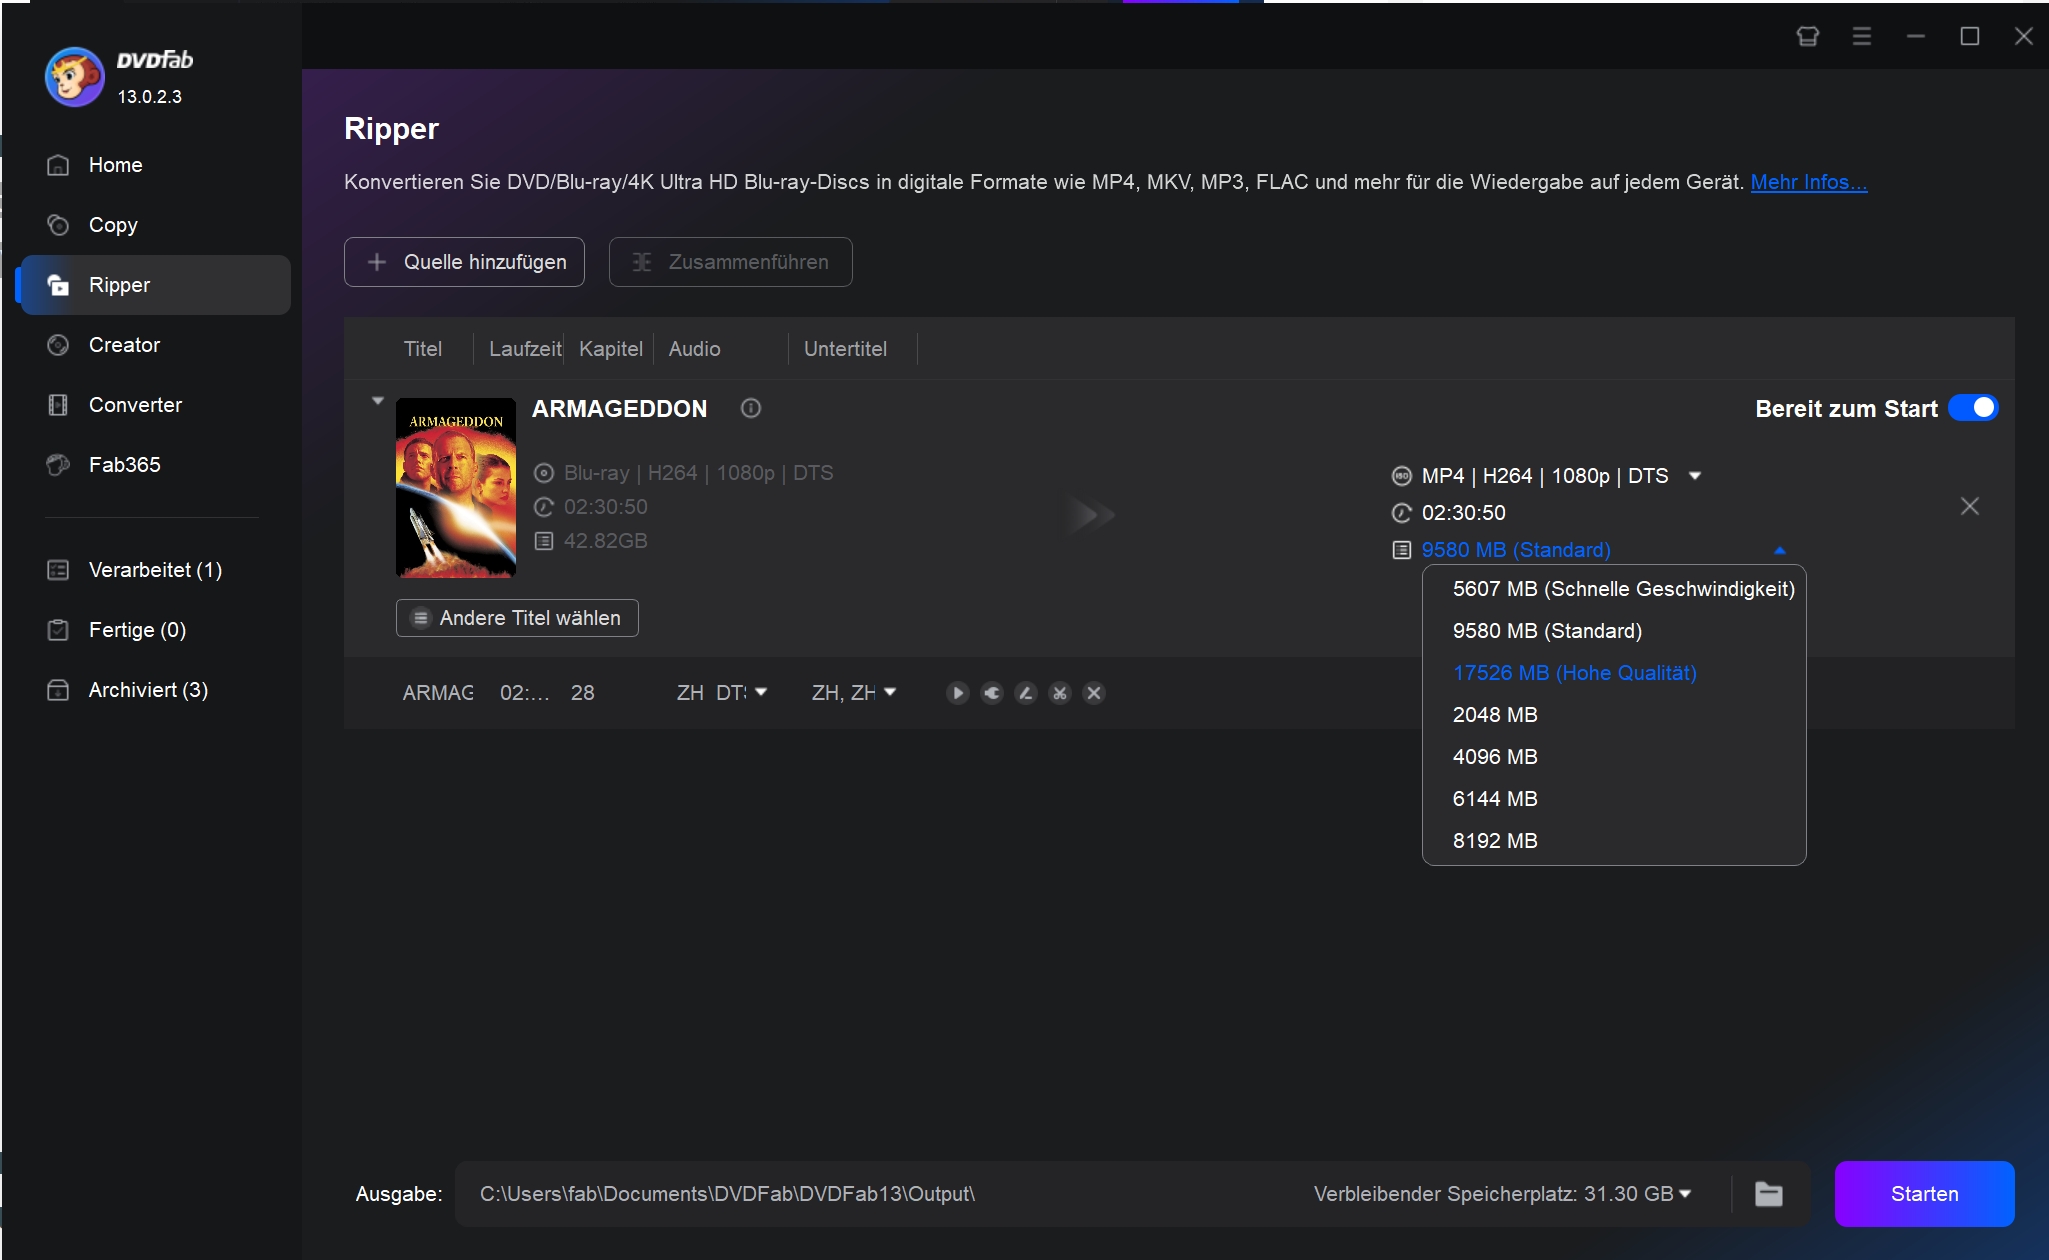Click the Untertitel column header
Image resolution: width=2049 pixels, height=1260 pixels.
pos(845,349)
